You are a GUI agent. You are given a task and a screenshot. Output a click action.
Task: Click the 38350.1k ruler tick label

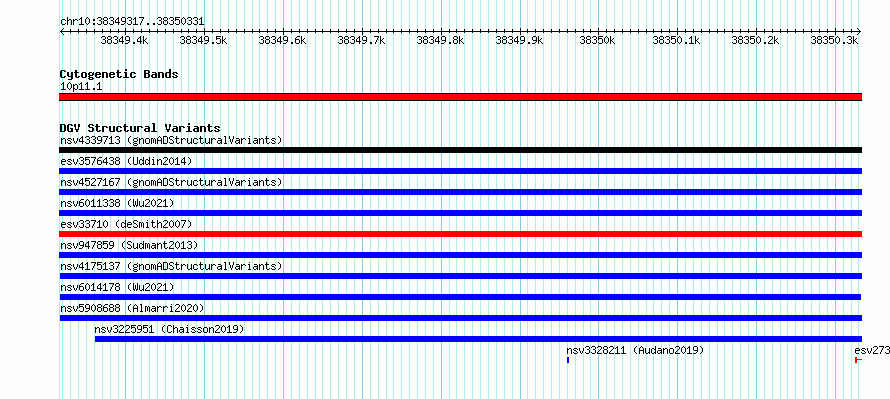tap(677, 40)
